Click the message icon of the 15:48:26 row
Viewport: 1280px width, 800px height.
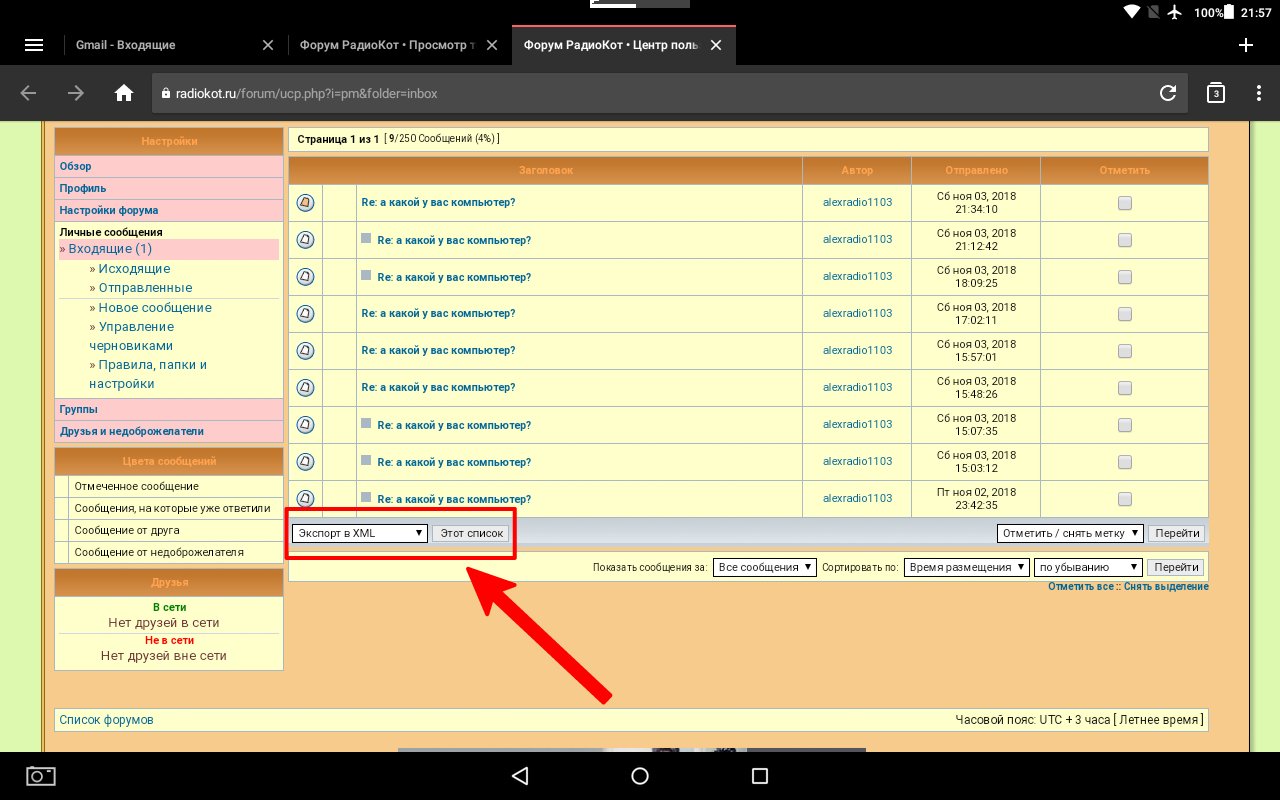(x=306, y=388)
